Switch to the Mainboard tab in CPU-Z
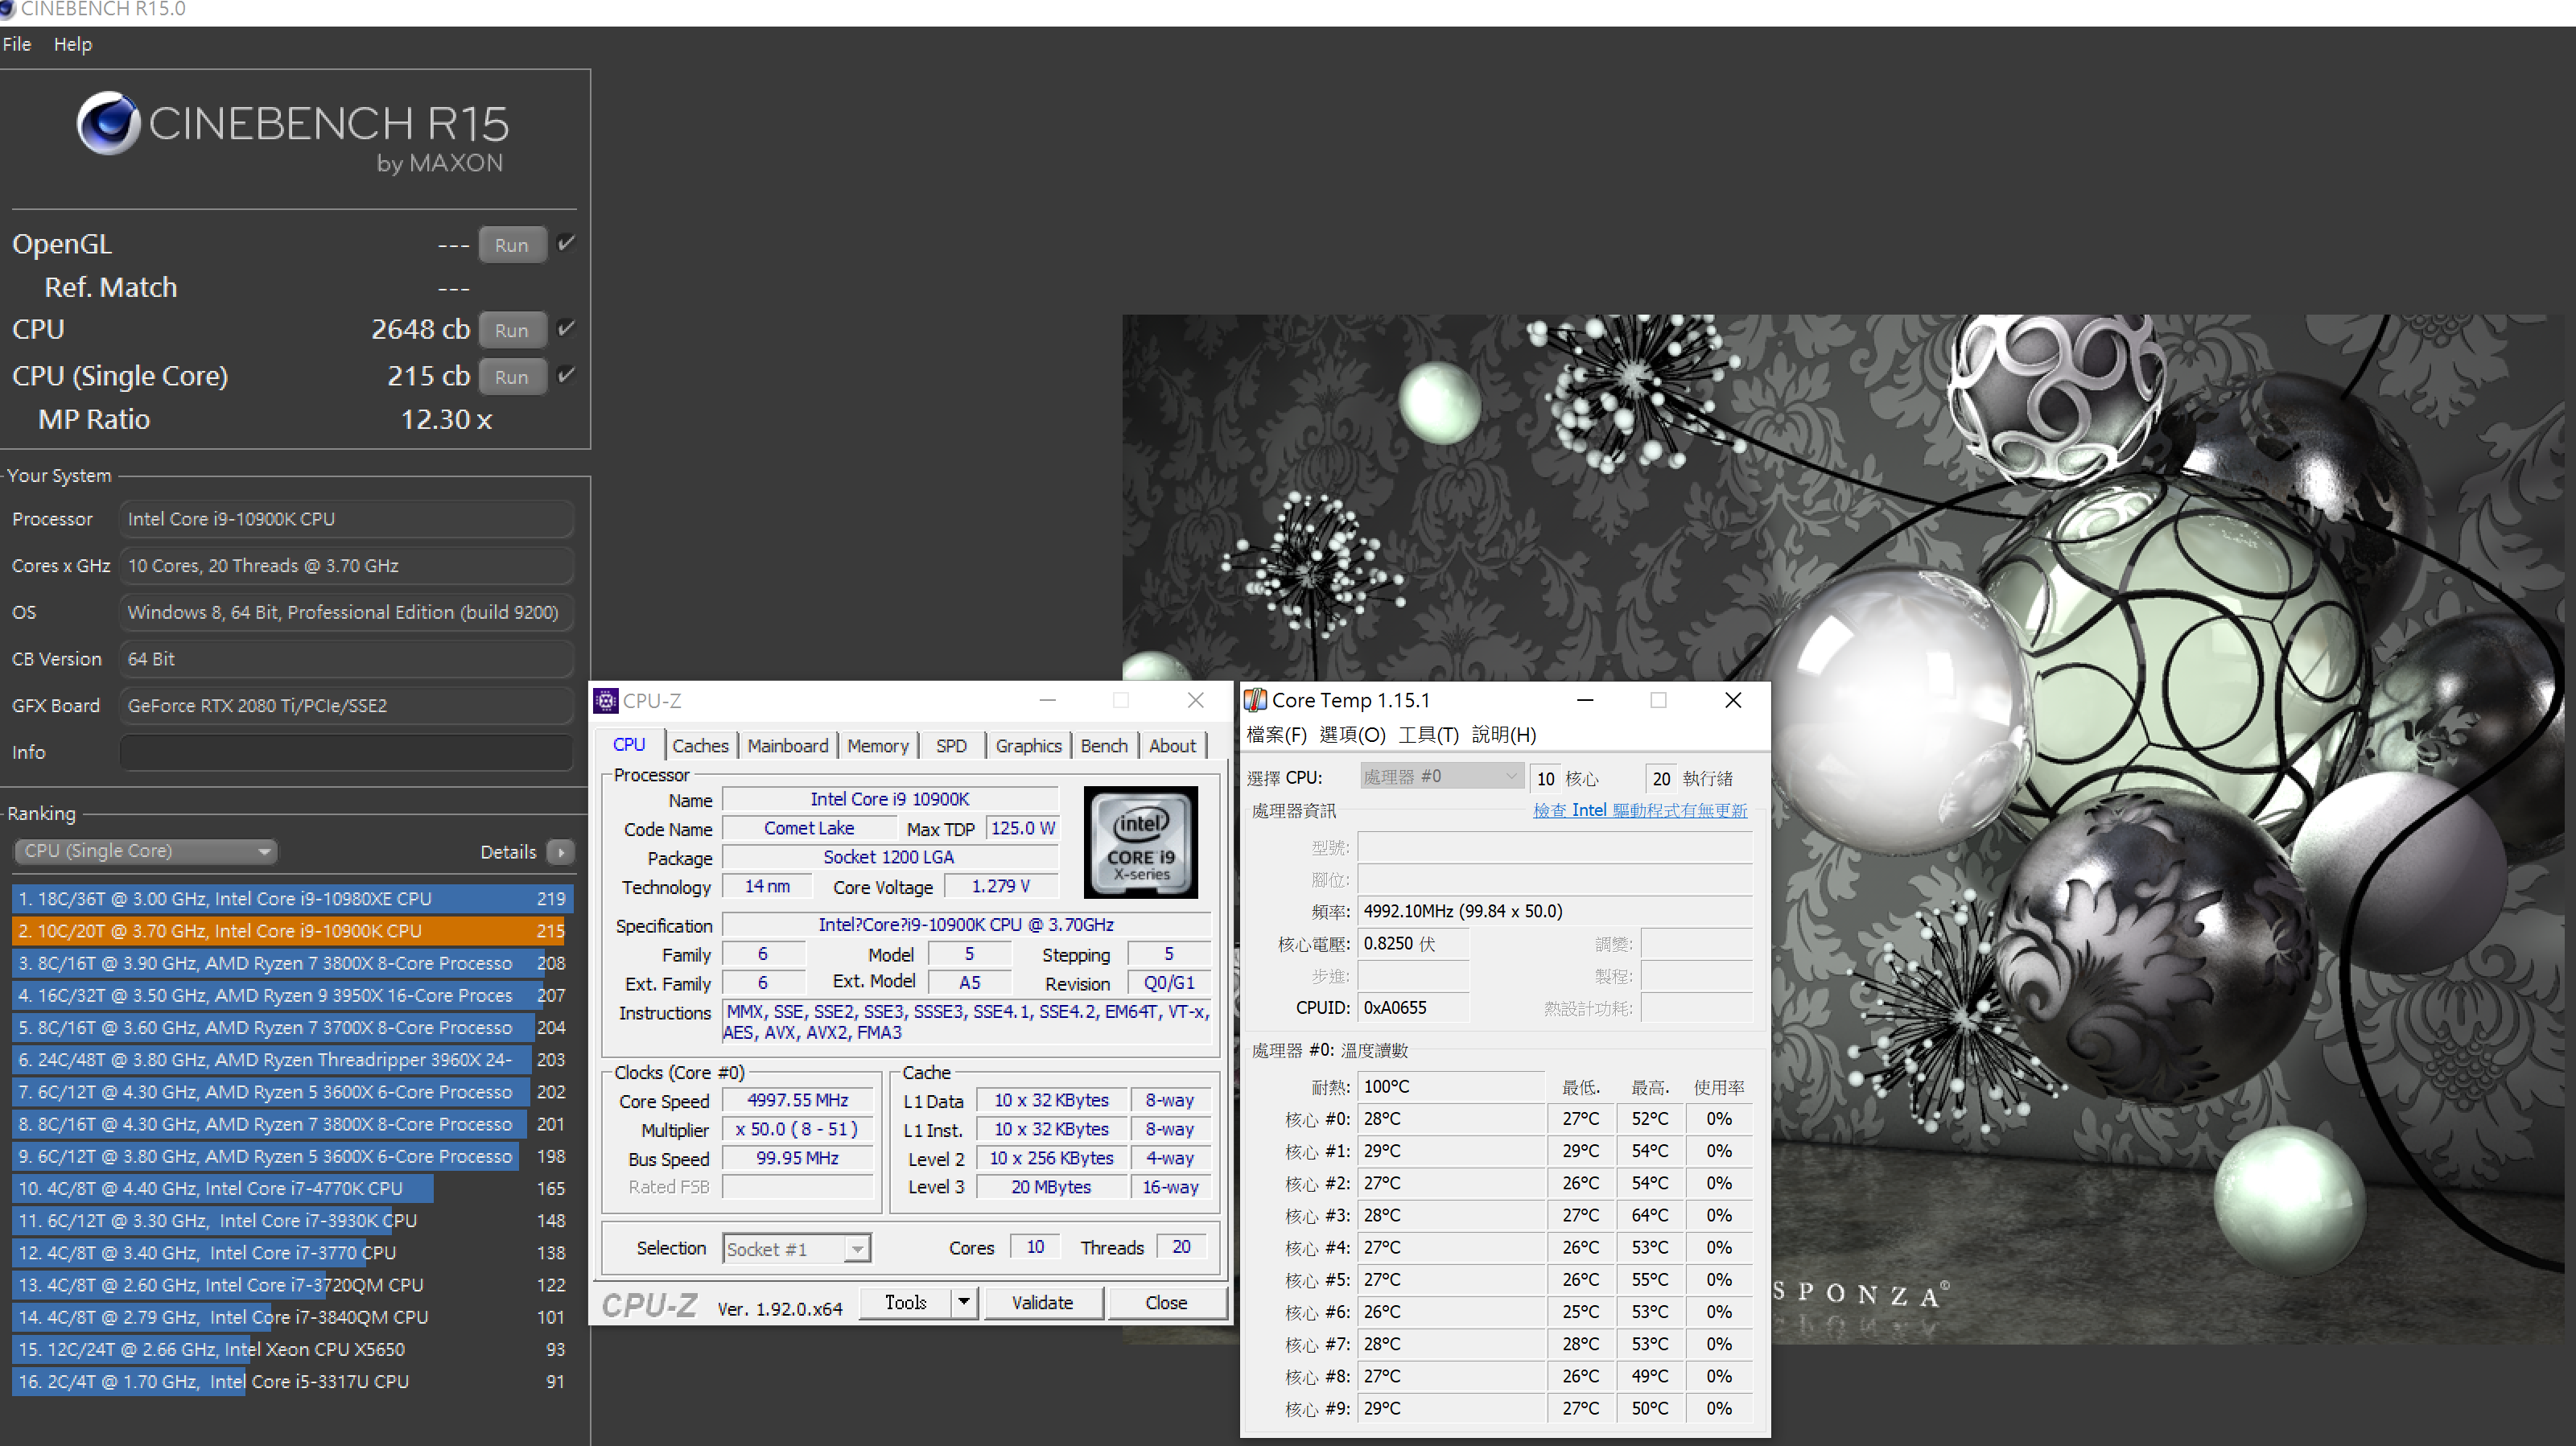Viewport: 2576px width, 1446px height. 788,746
